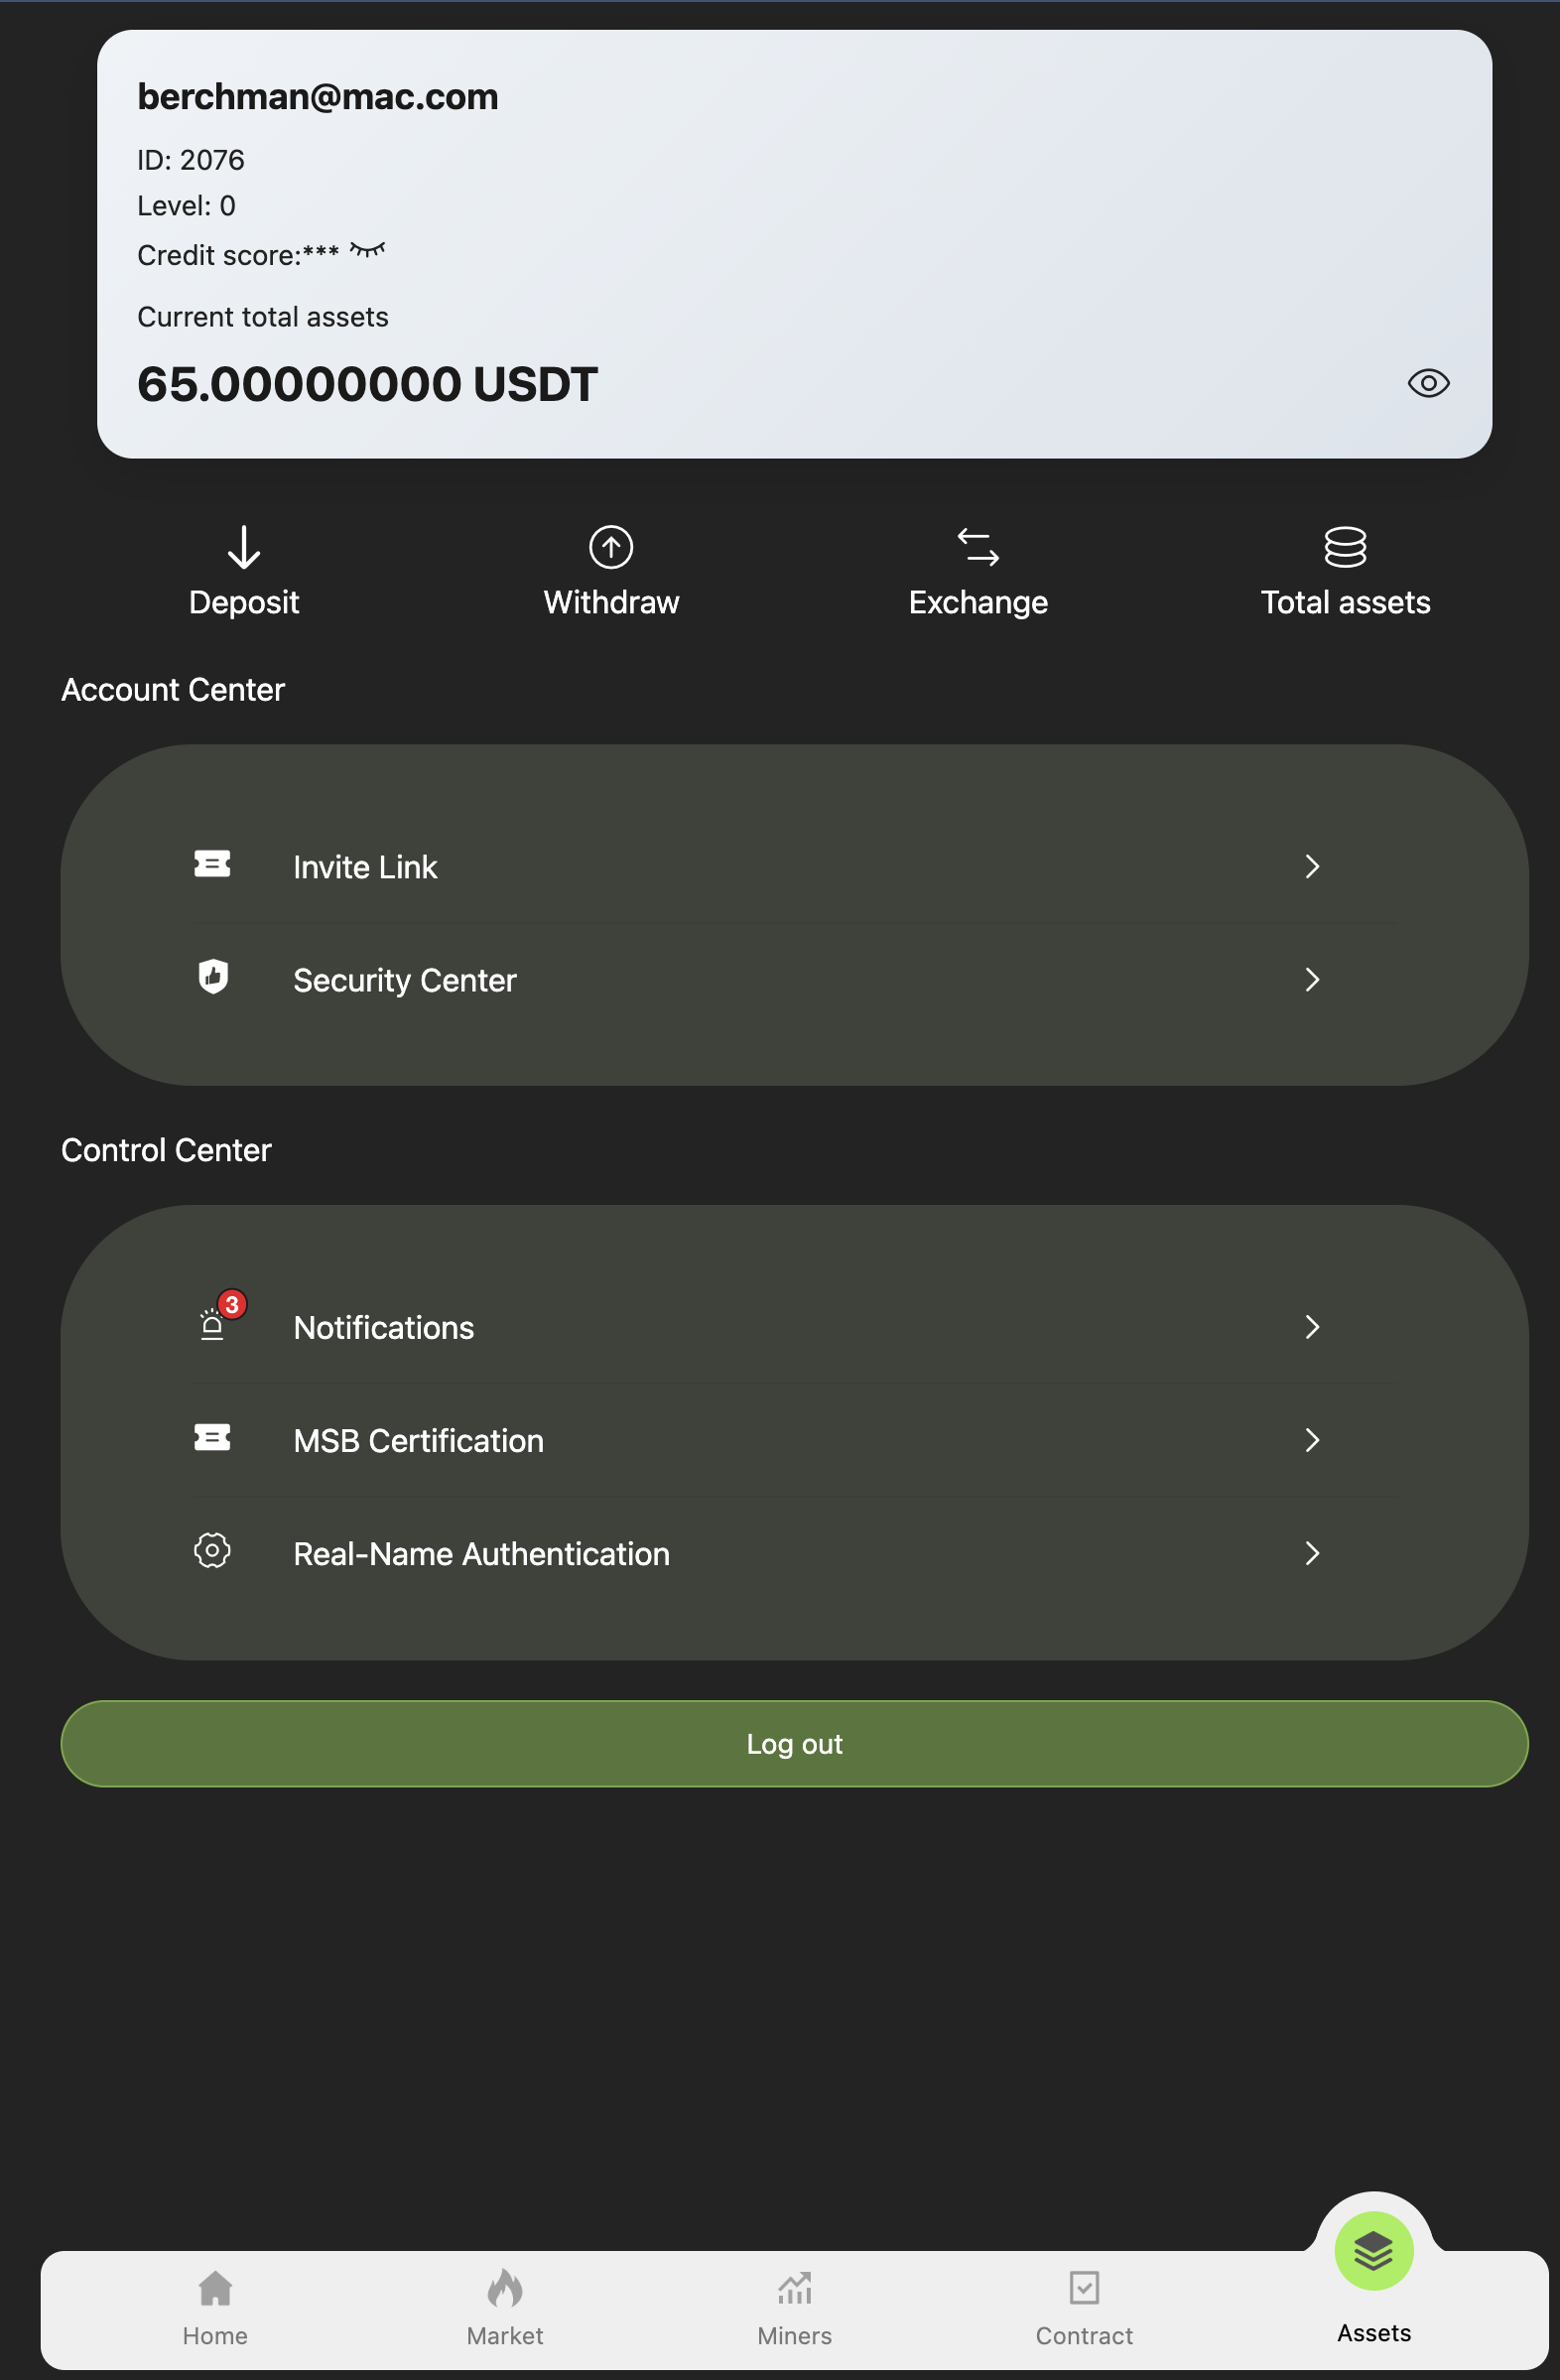Click the Invite Link ticket icon

click(212, 863)
